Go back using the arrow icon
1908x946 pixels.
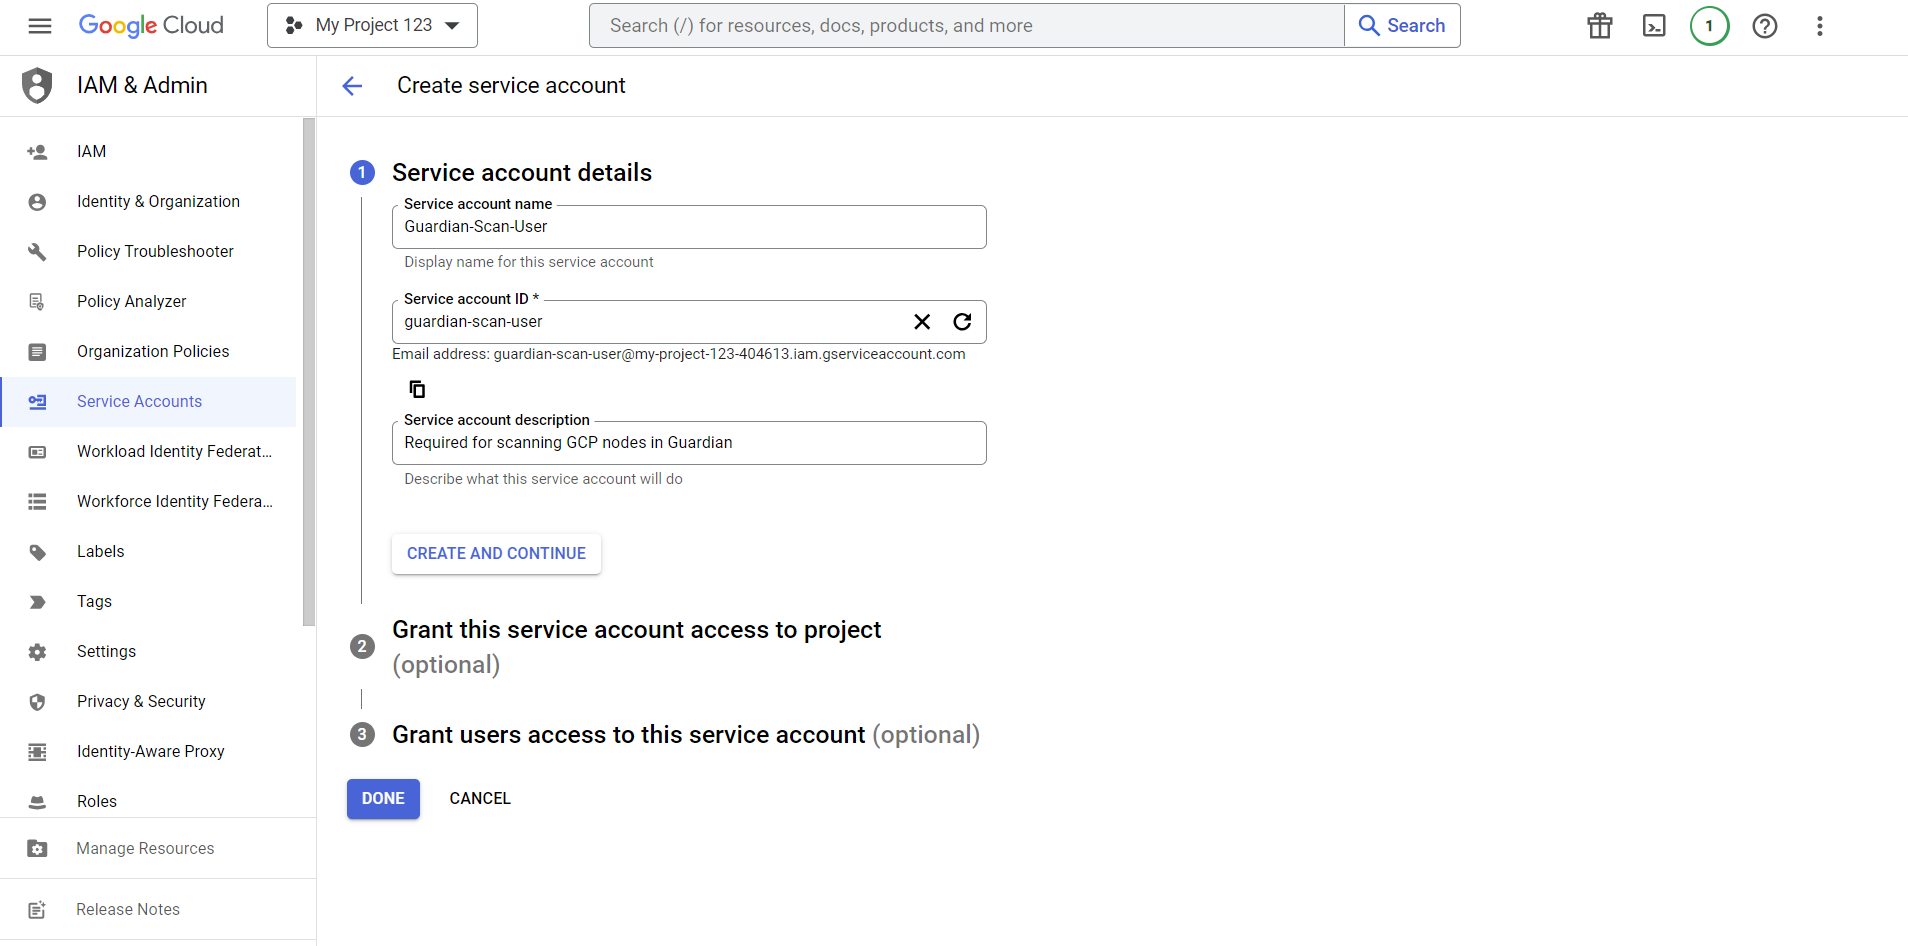tap(352, 86)
